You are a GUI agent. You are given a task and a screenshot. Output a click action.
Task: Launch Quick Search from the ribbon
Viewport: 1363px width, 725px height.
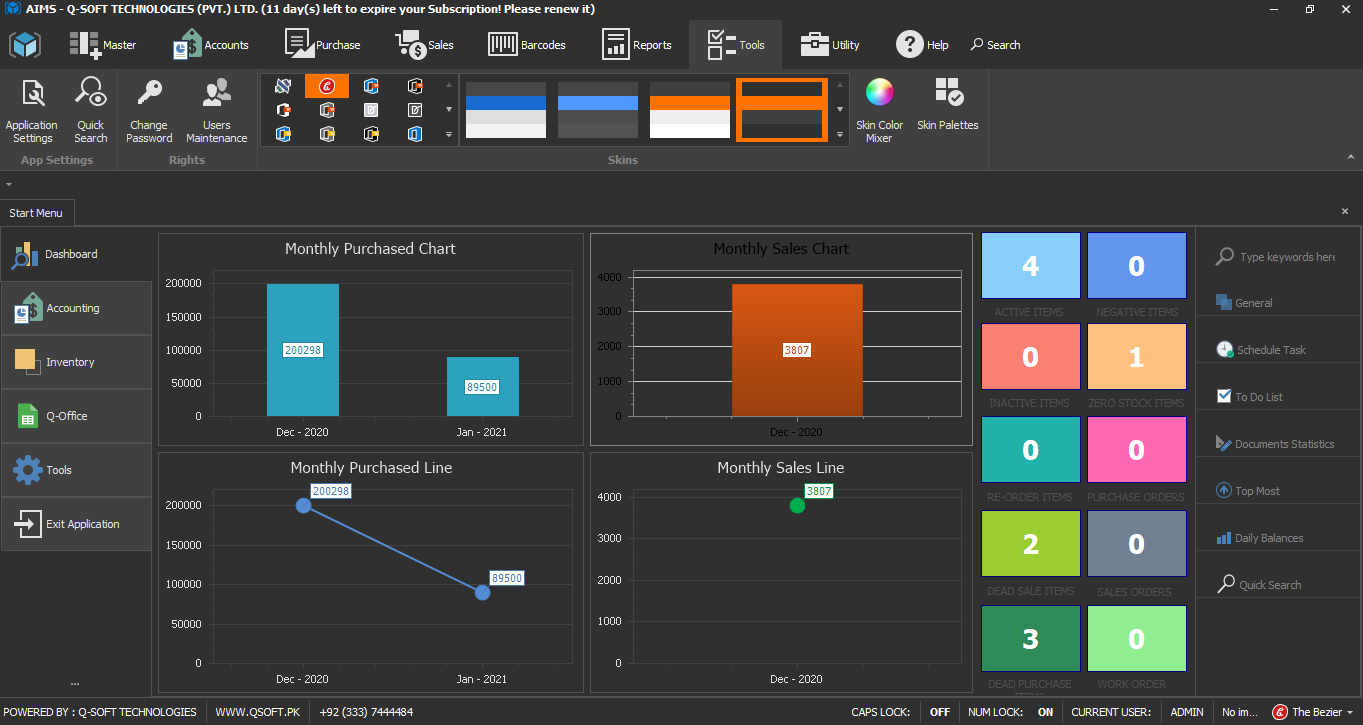91,111
